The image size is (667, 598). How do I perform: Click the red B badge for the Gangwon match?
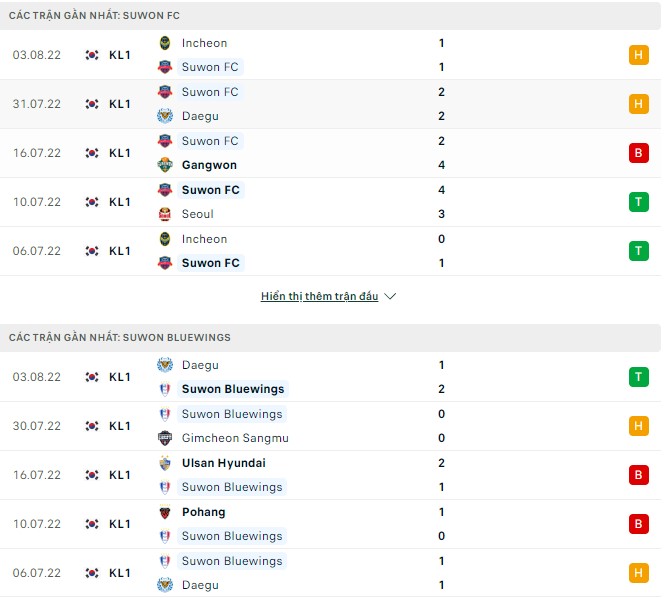tap(638, 153)
